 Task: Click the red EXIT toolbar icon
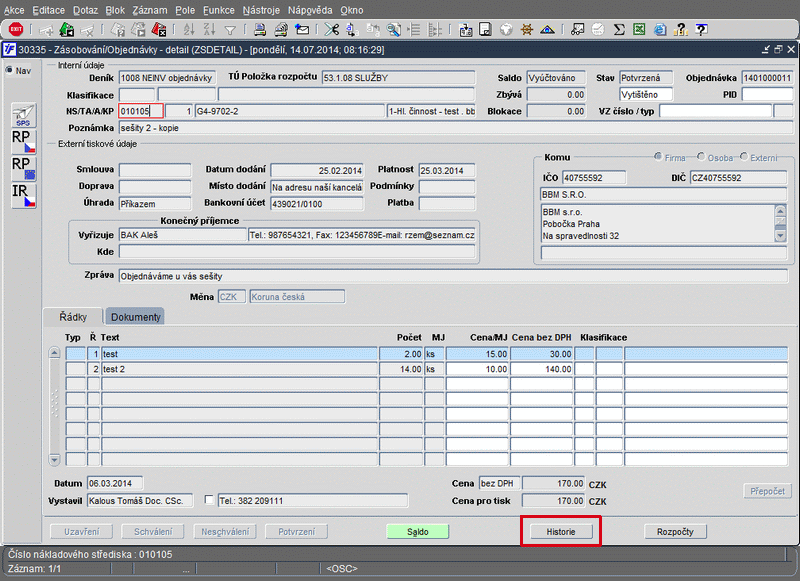pos(16,29)
